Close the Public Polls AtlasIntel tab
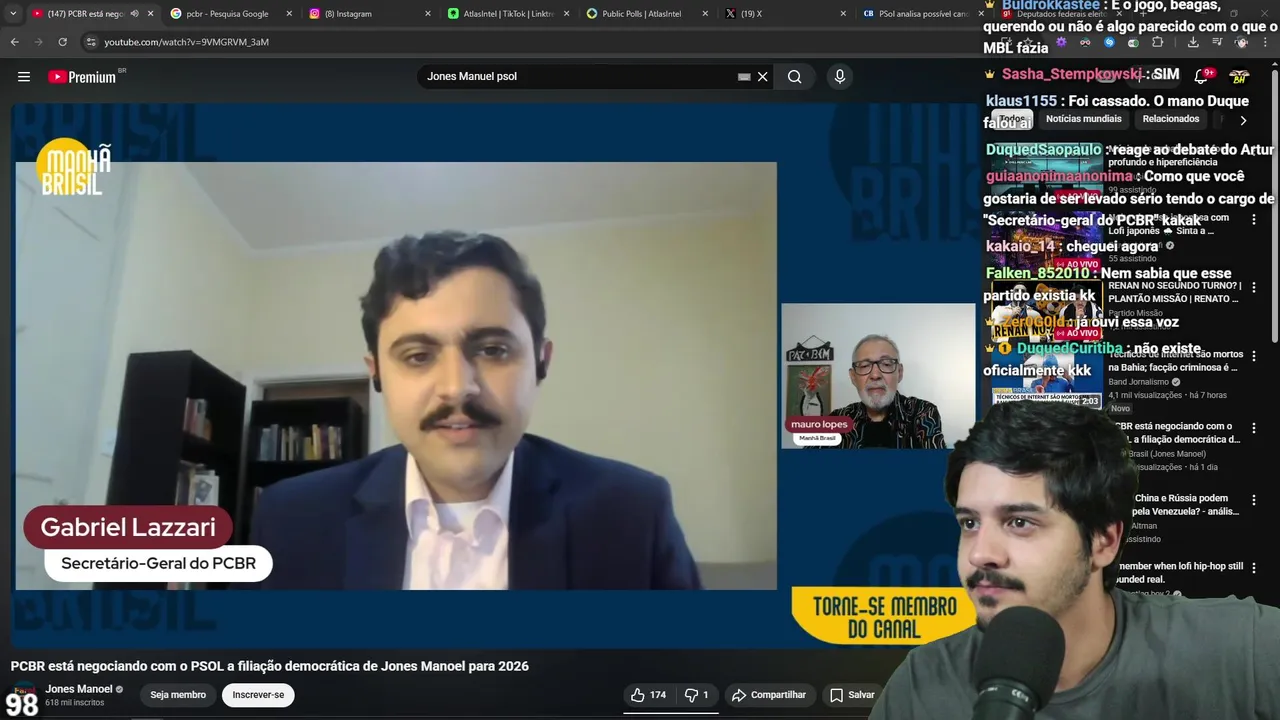The image size is (1280, 720). [704, 14]
